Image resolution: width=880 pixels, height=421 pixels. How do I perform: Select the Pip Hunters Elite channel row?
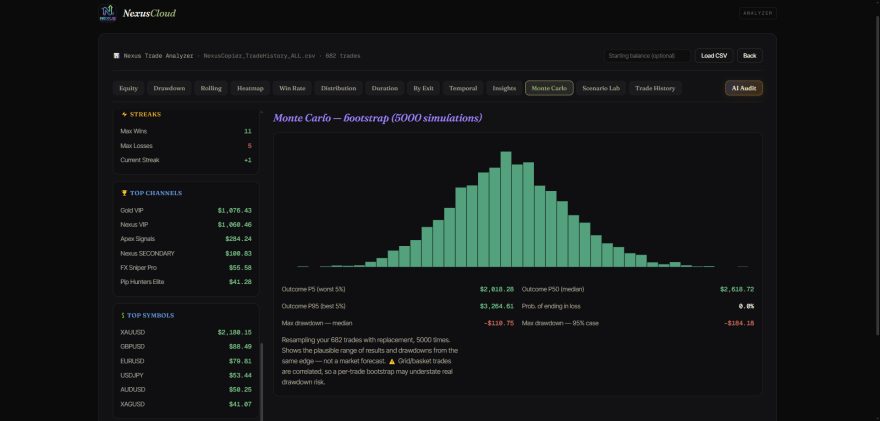186,282
